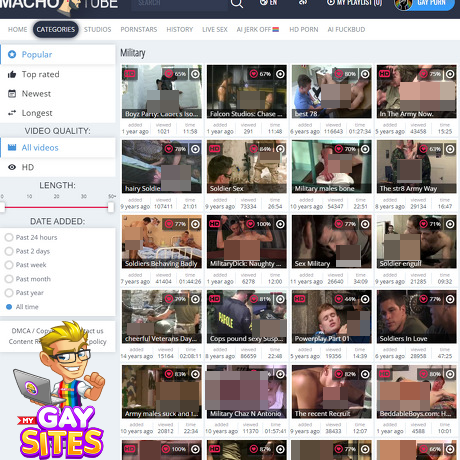
Task: Click the HD badge on 'Powerplay Part 01'
Action: point(299,299)
